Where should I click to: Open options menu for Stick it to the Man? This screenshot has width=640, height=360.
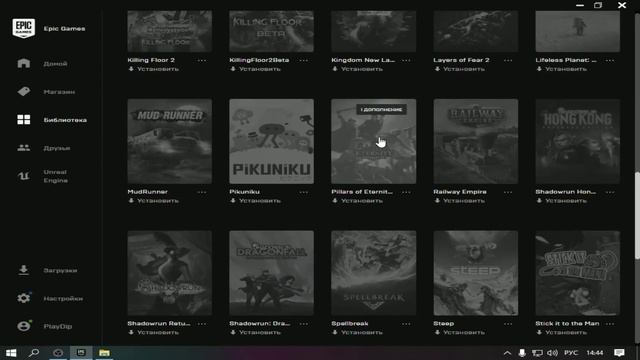pyautogui.click(x=610, y=324)
